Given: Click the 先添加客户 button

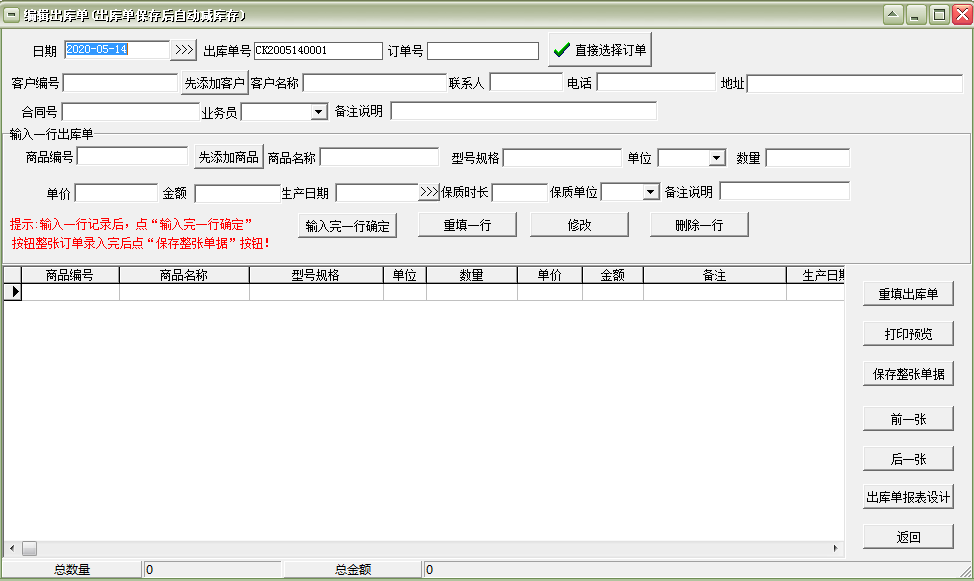Looking at the screenshot, I should pos(214,83).
